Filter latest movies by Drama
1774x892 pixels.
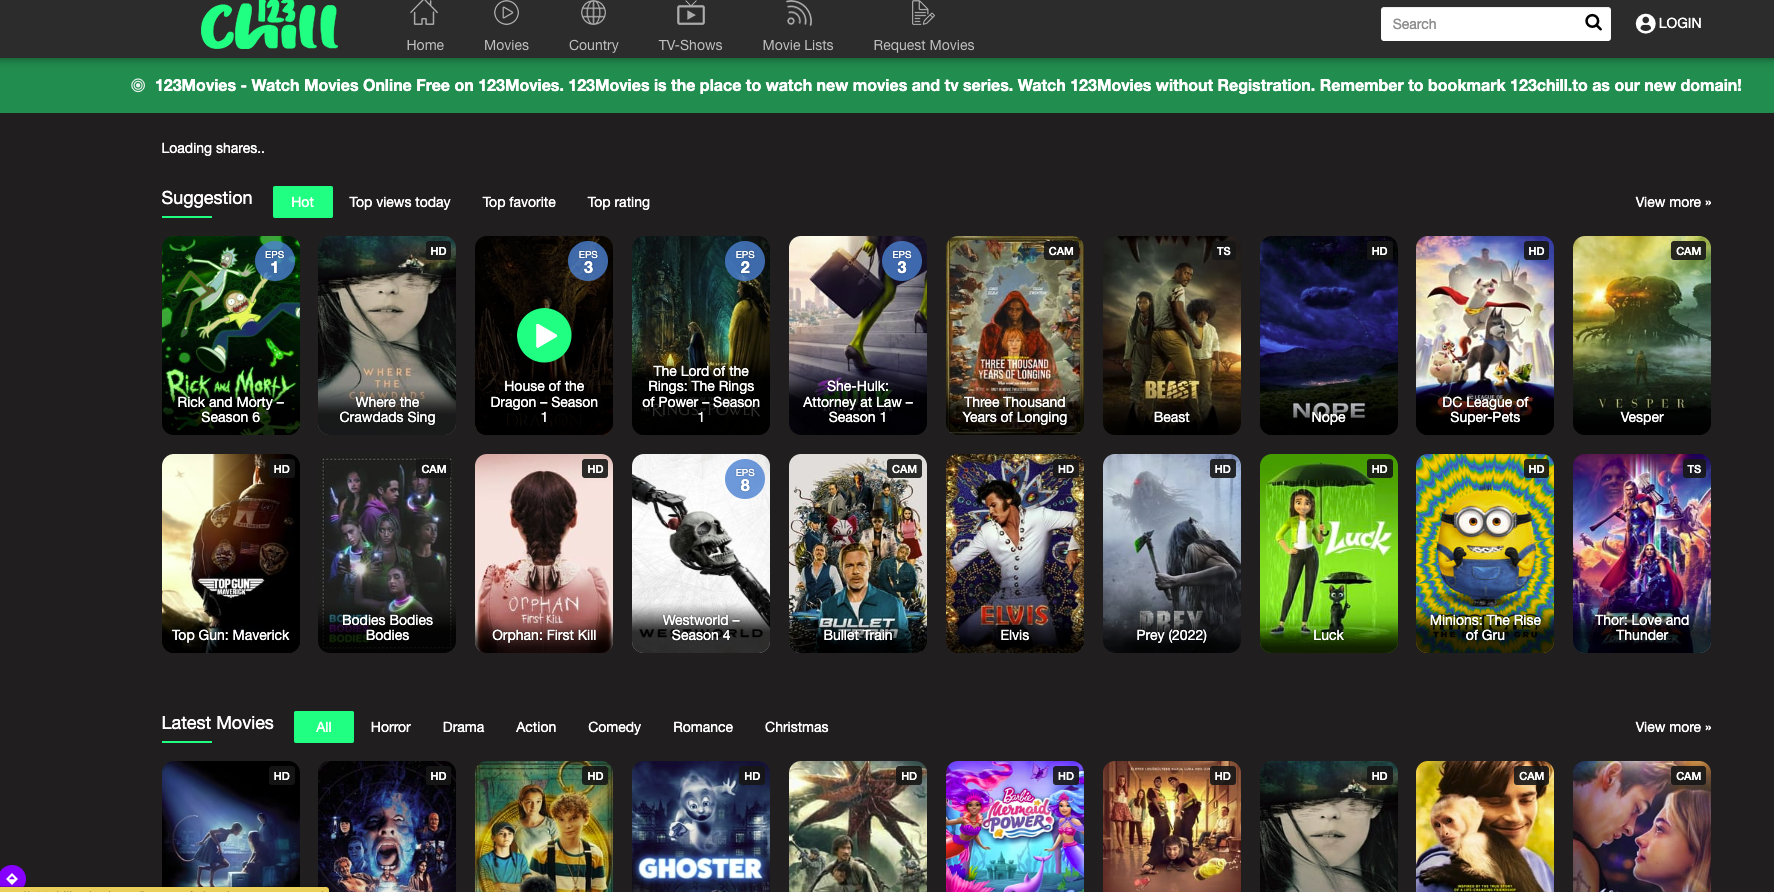463,727
